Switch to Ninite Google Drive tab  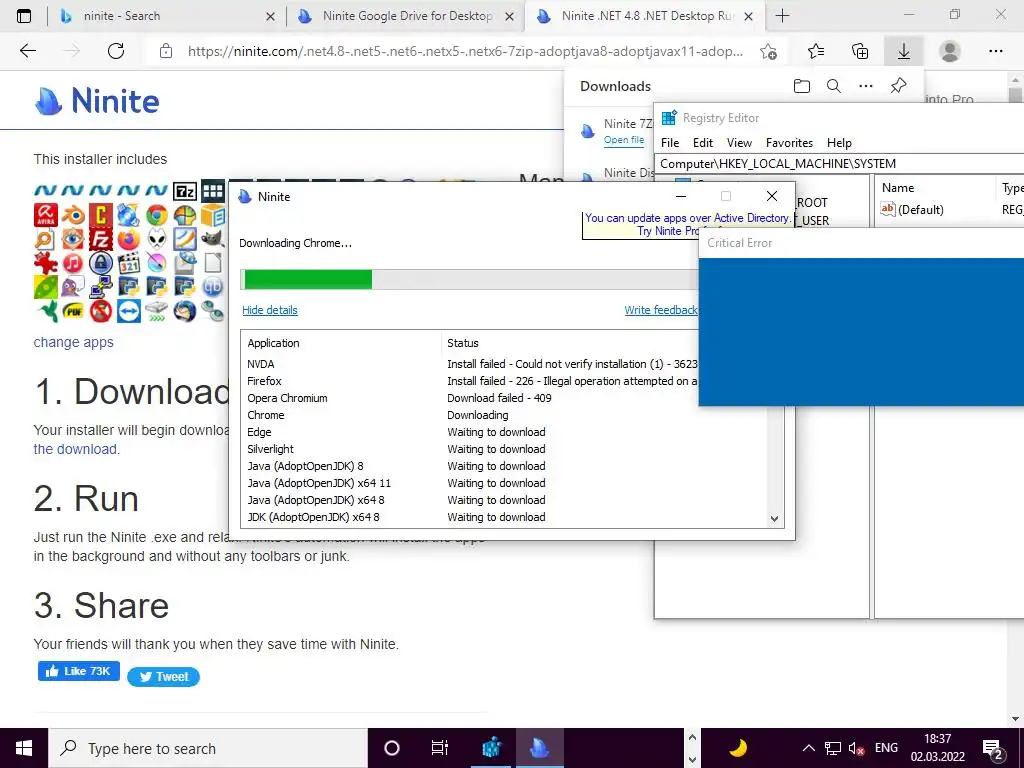click(406, 16)
